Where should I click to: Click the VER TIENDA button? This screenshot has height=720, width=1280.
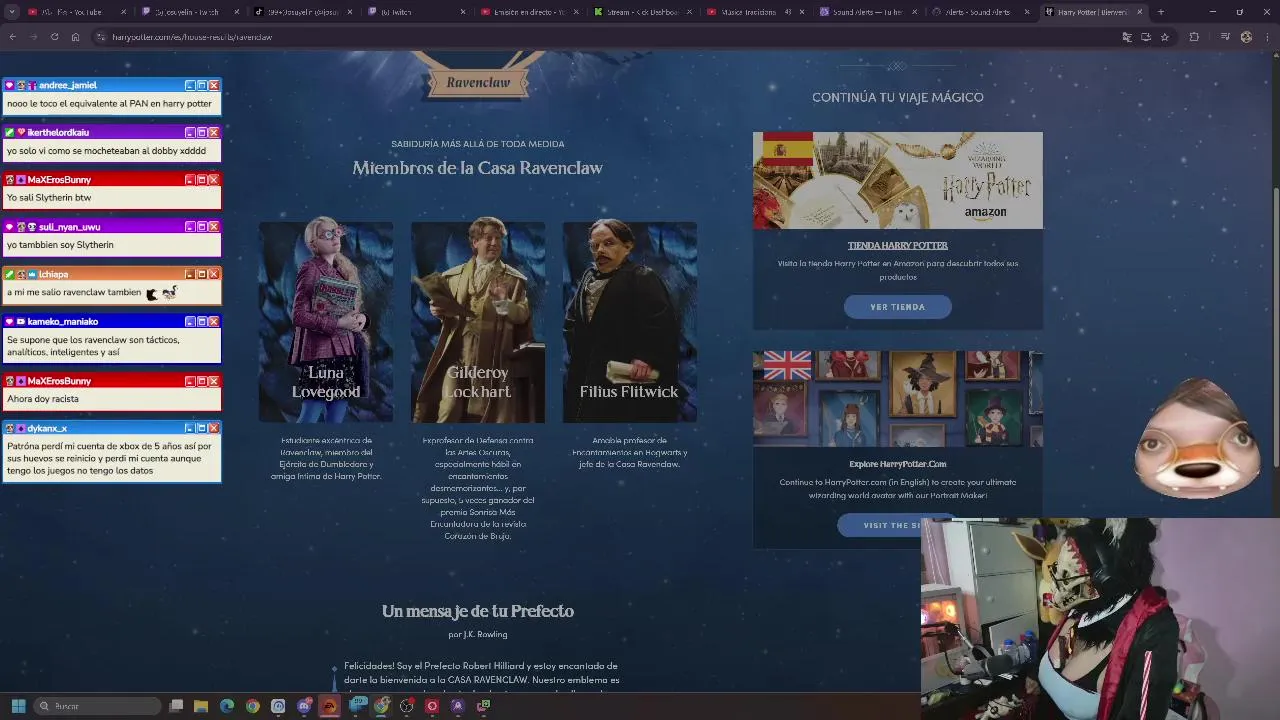(x=897, y=307)
